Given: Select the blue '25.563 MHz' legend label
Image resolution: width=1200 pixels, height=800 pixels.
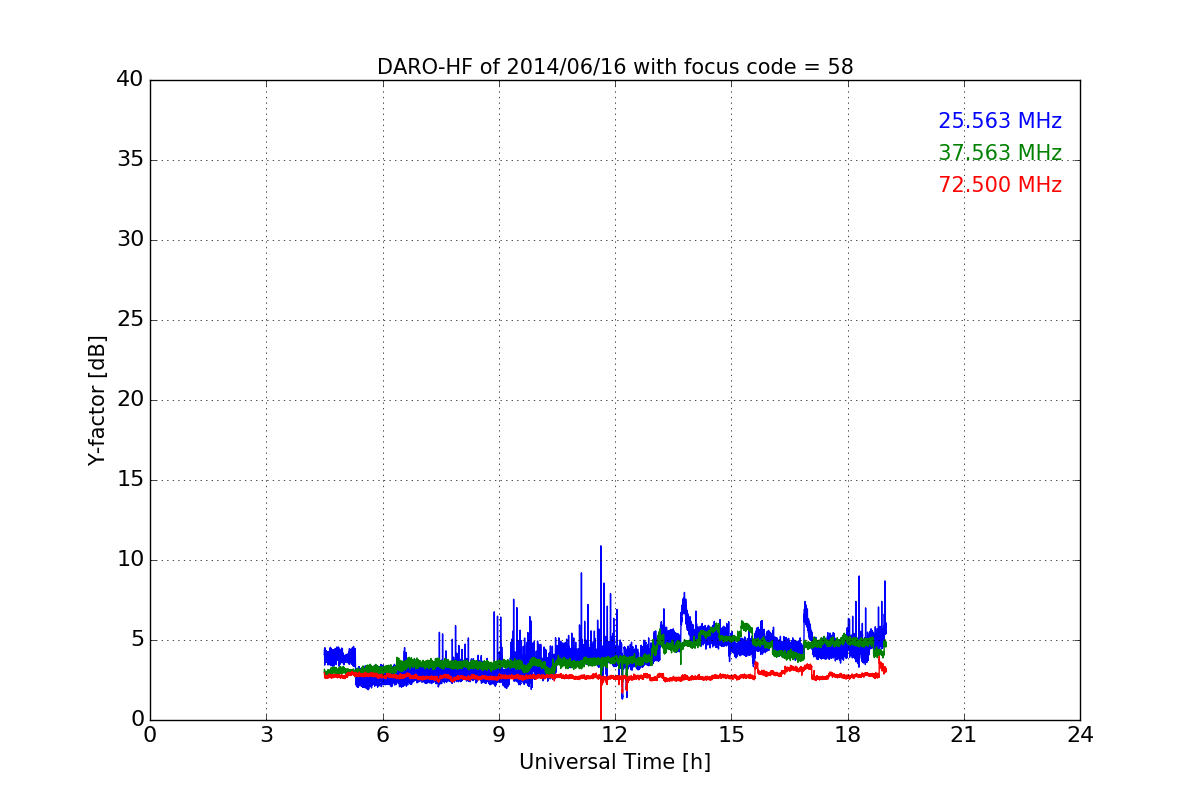Looking at the screenshot, I should point(1000,121).
